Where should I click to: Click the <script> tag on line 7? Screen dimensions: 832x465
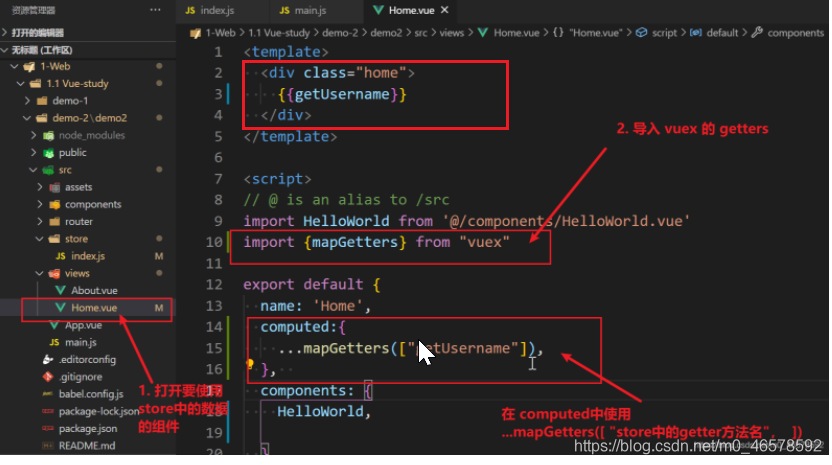(278, 179)
